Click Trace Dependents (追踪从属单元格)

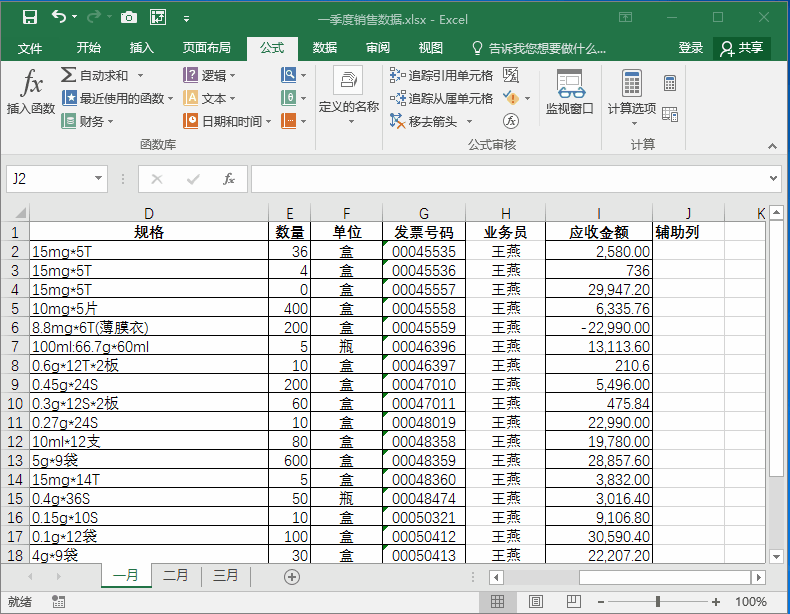[x=441, y=98]
